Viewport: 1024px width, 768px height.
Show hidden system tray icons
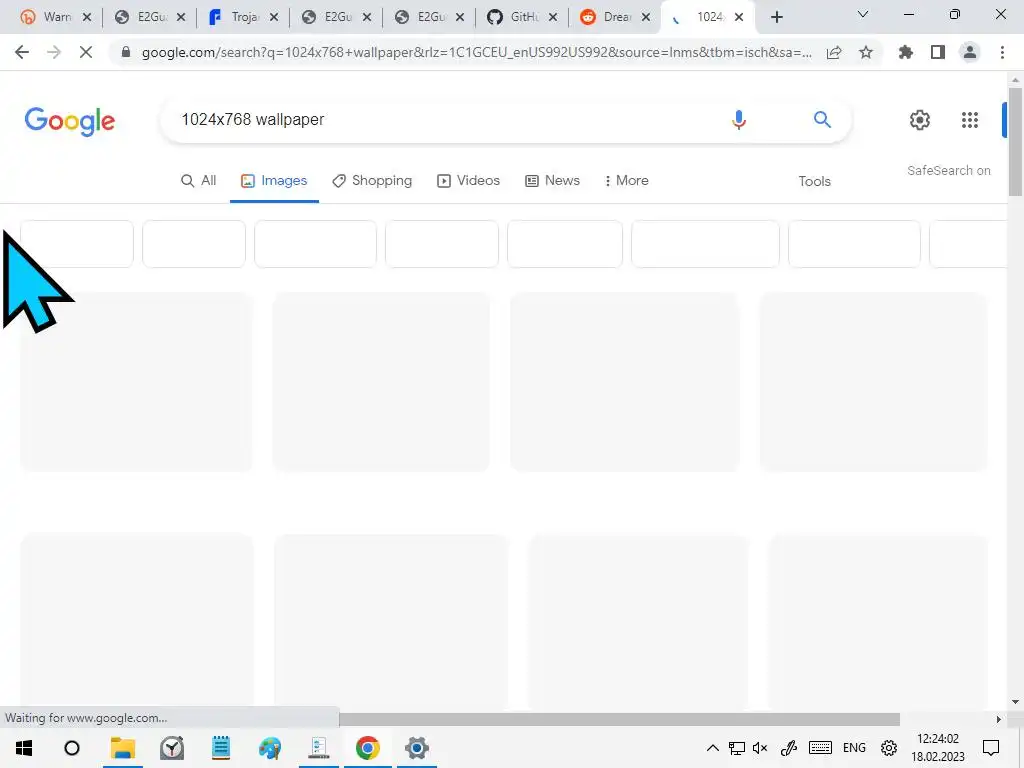click(712, 748)
